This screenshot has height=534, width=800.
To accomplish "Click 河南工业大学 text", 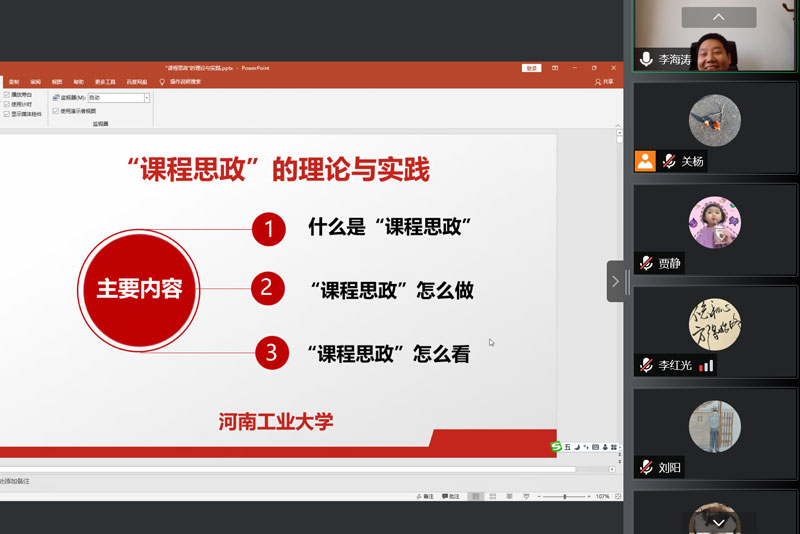I will 276,422.
